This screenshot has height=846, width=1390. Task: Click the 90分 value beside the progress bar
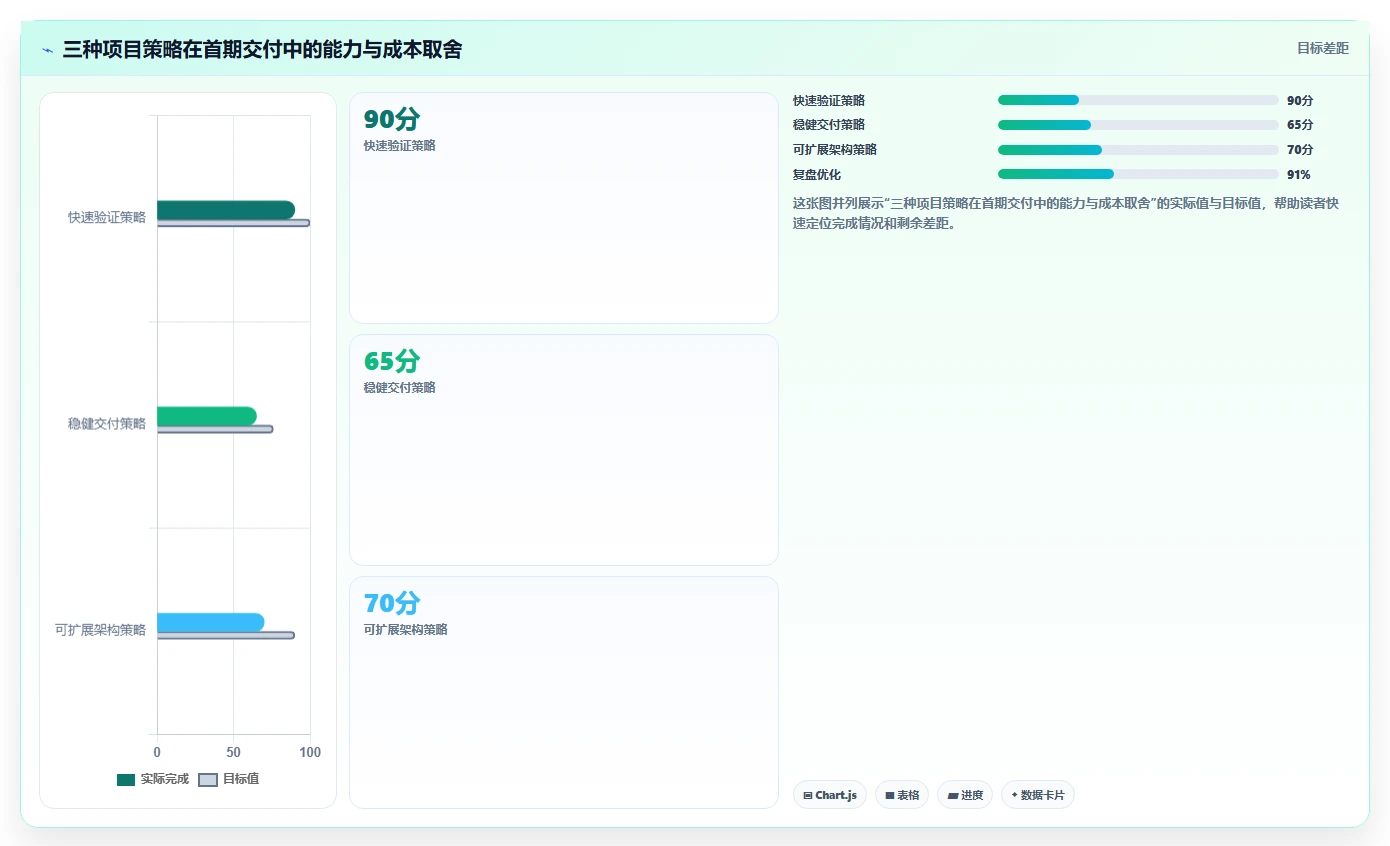click(x=1300, y=100)
